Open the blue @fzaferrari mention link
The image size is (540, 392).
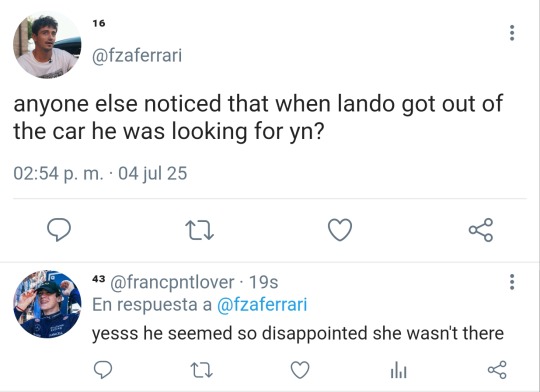262,305
